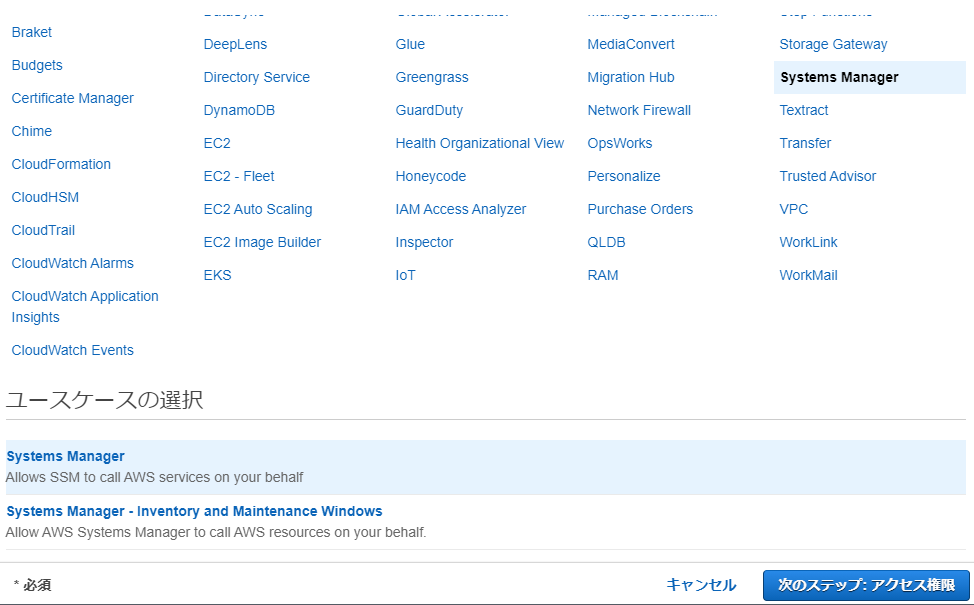Click the Certificate Manager link
This screenshot has width=974, height=605.
pos(72,98)
